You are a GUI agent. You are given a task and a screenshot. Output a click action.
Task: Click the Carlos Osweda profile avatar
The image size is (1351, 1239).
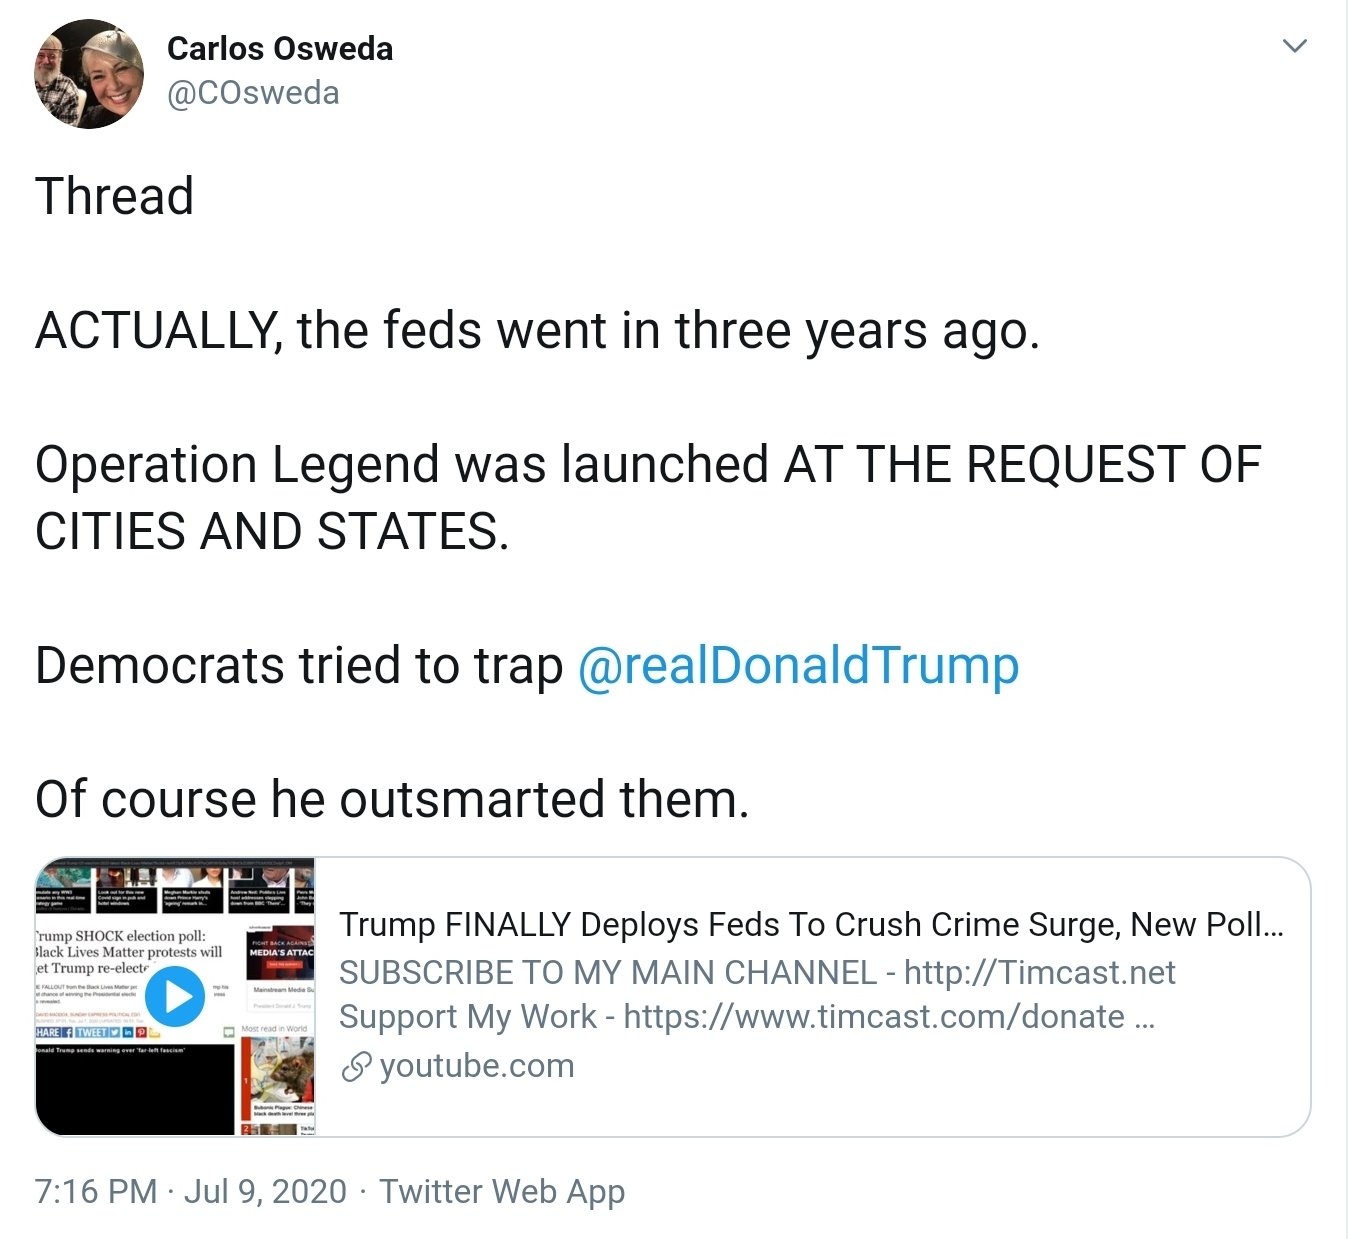pos(89,75)
